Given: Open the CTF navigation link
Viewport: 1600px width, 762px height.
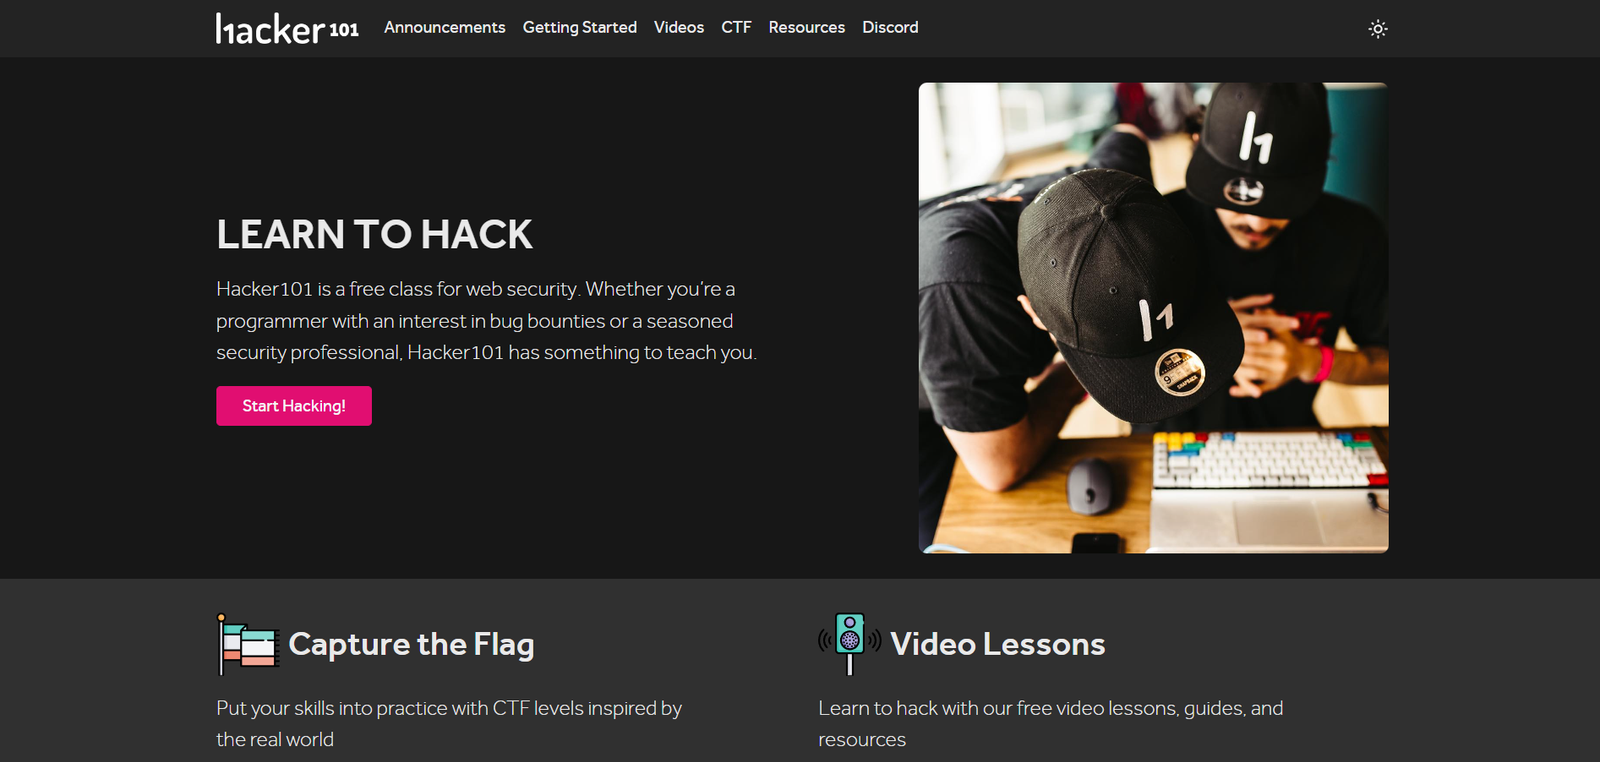Looking at the screenshot, I should (x=736, y=27).
